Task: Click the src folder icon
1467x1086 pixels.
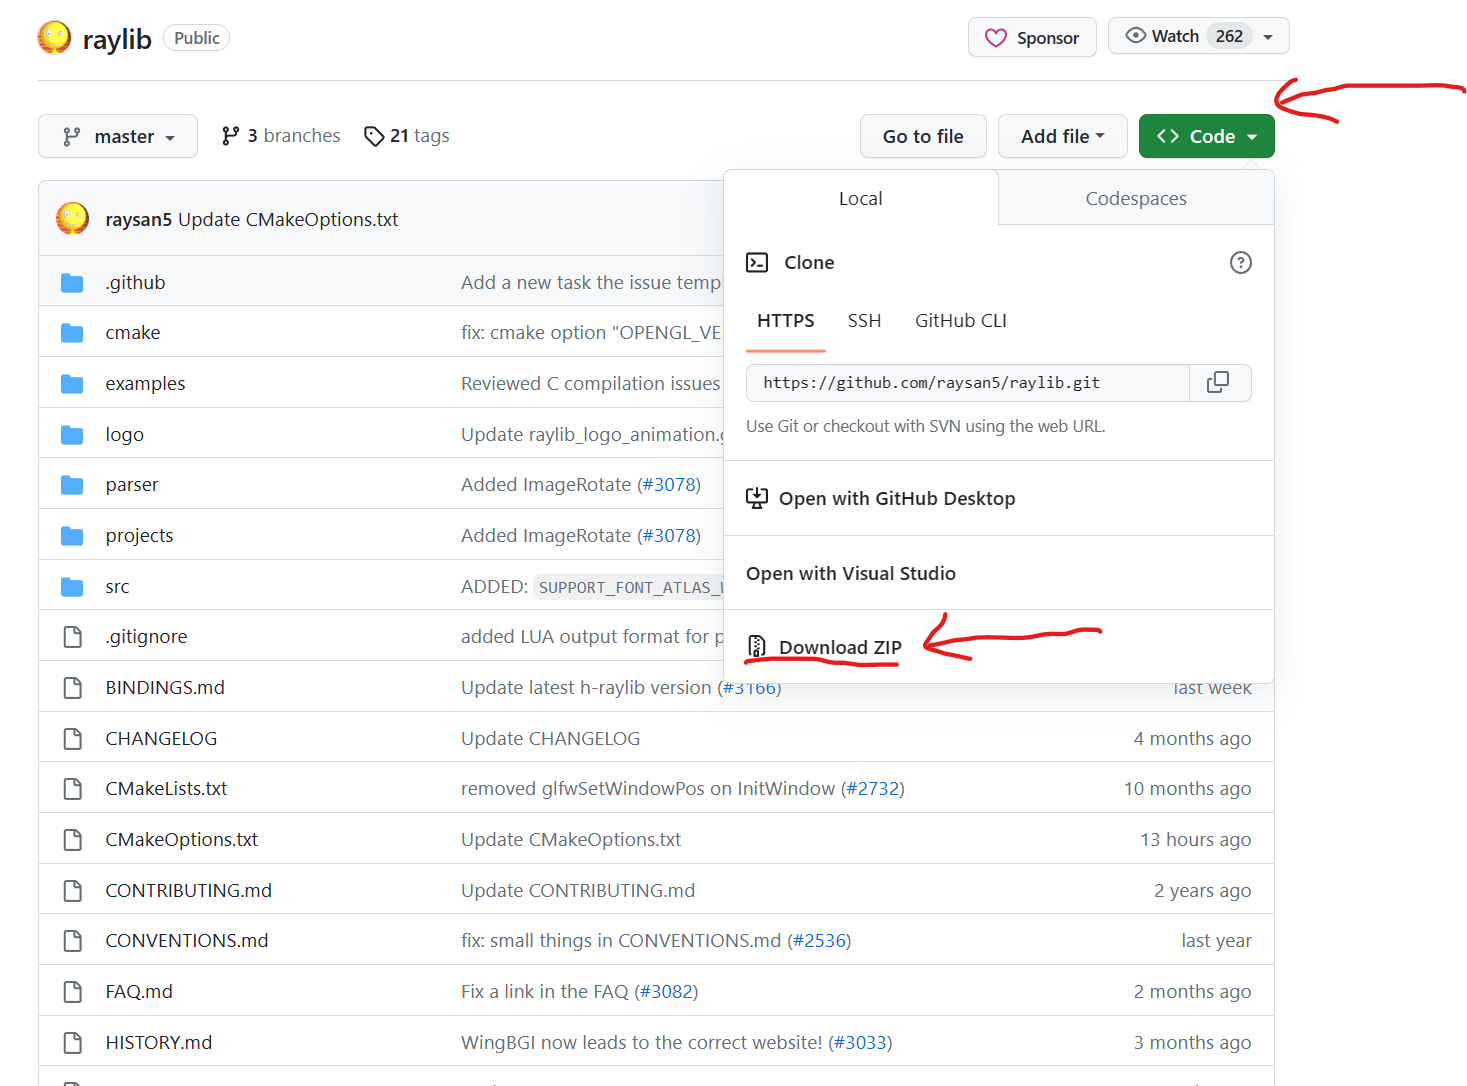Action: (x=72, y=587)
